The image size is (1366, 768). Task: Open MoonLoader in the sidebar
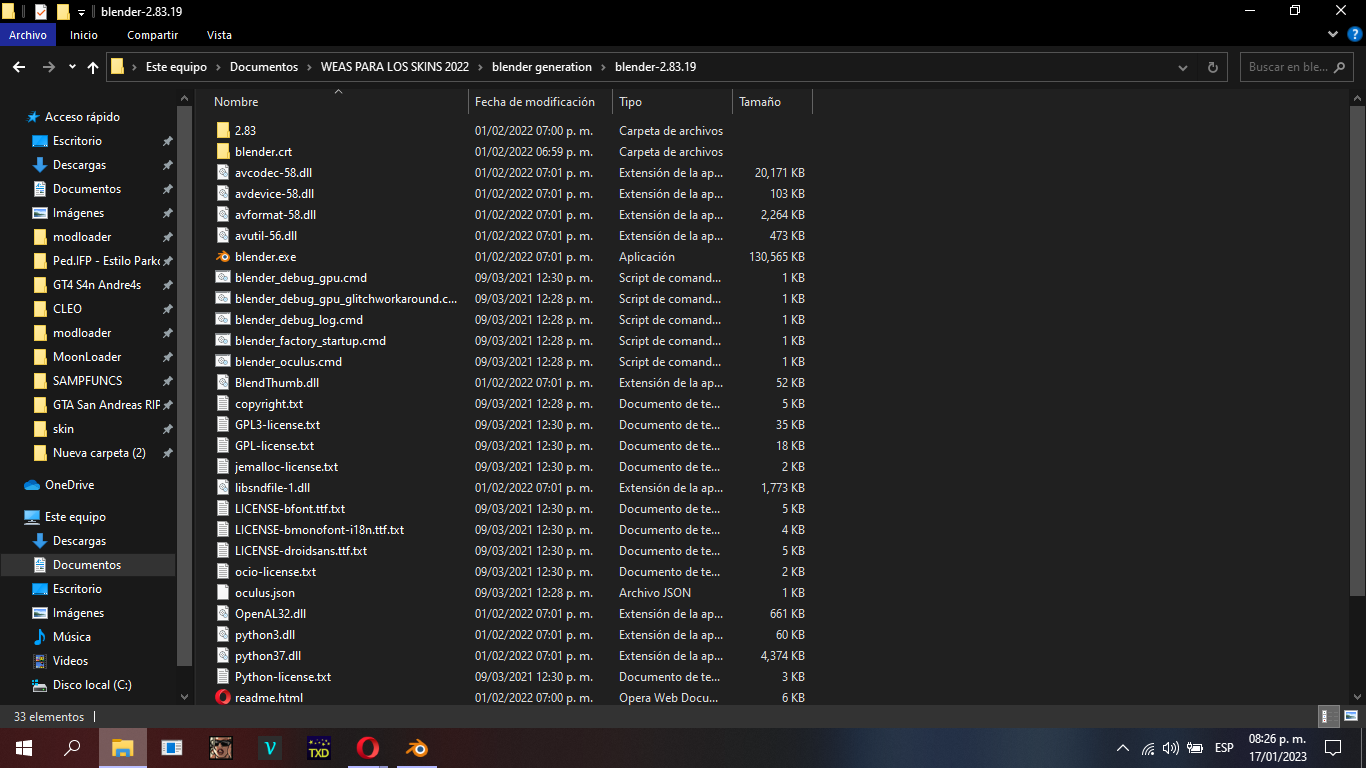point(87,357)
